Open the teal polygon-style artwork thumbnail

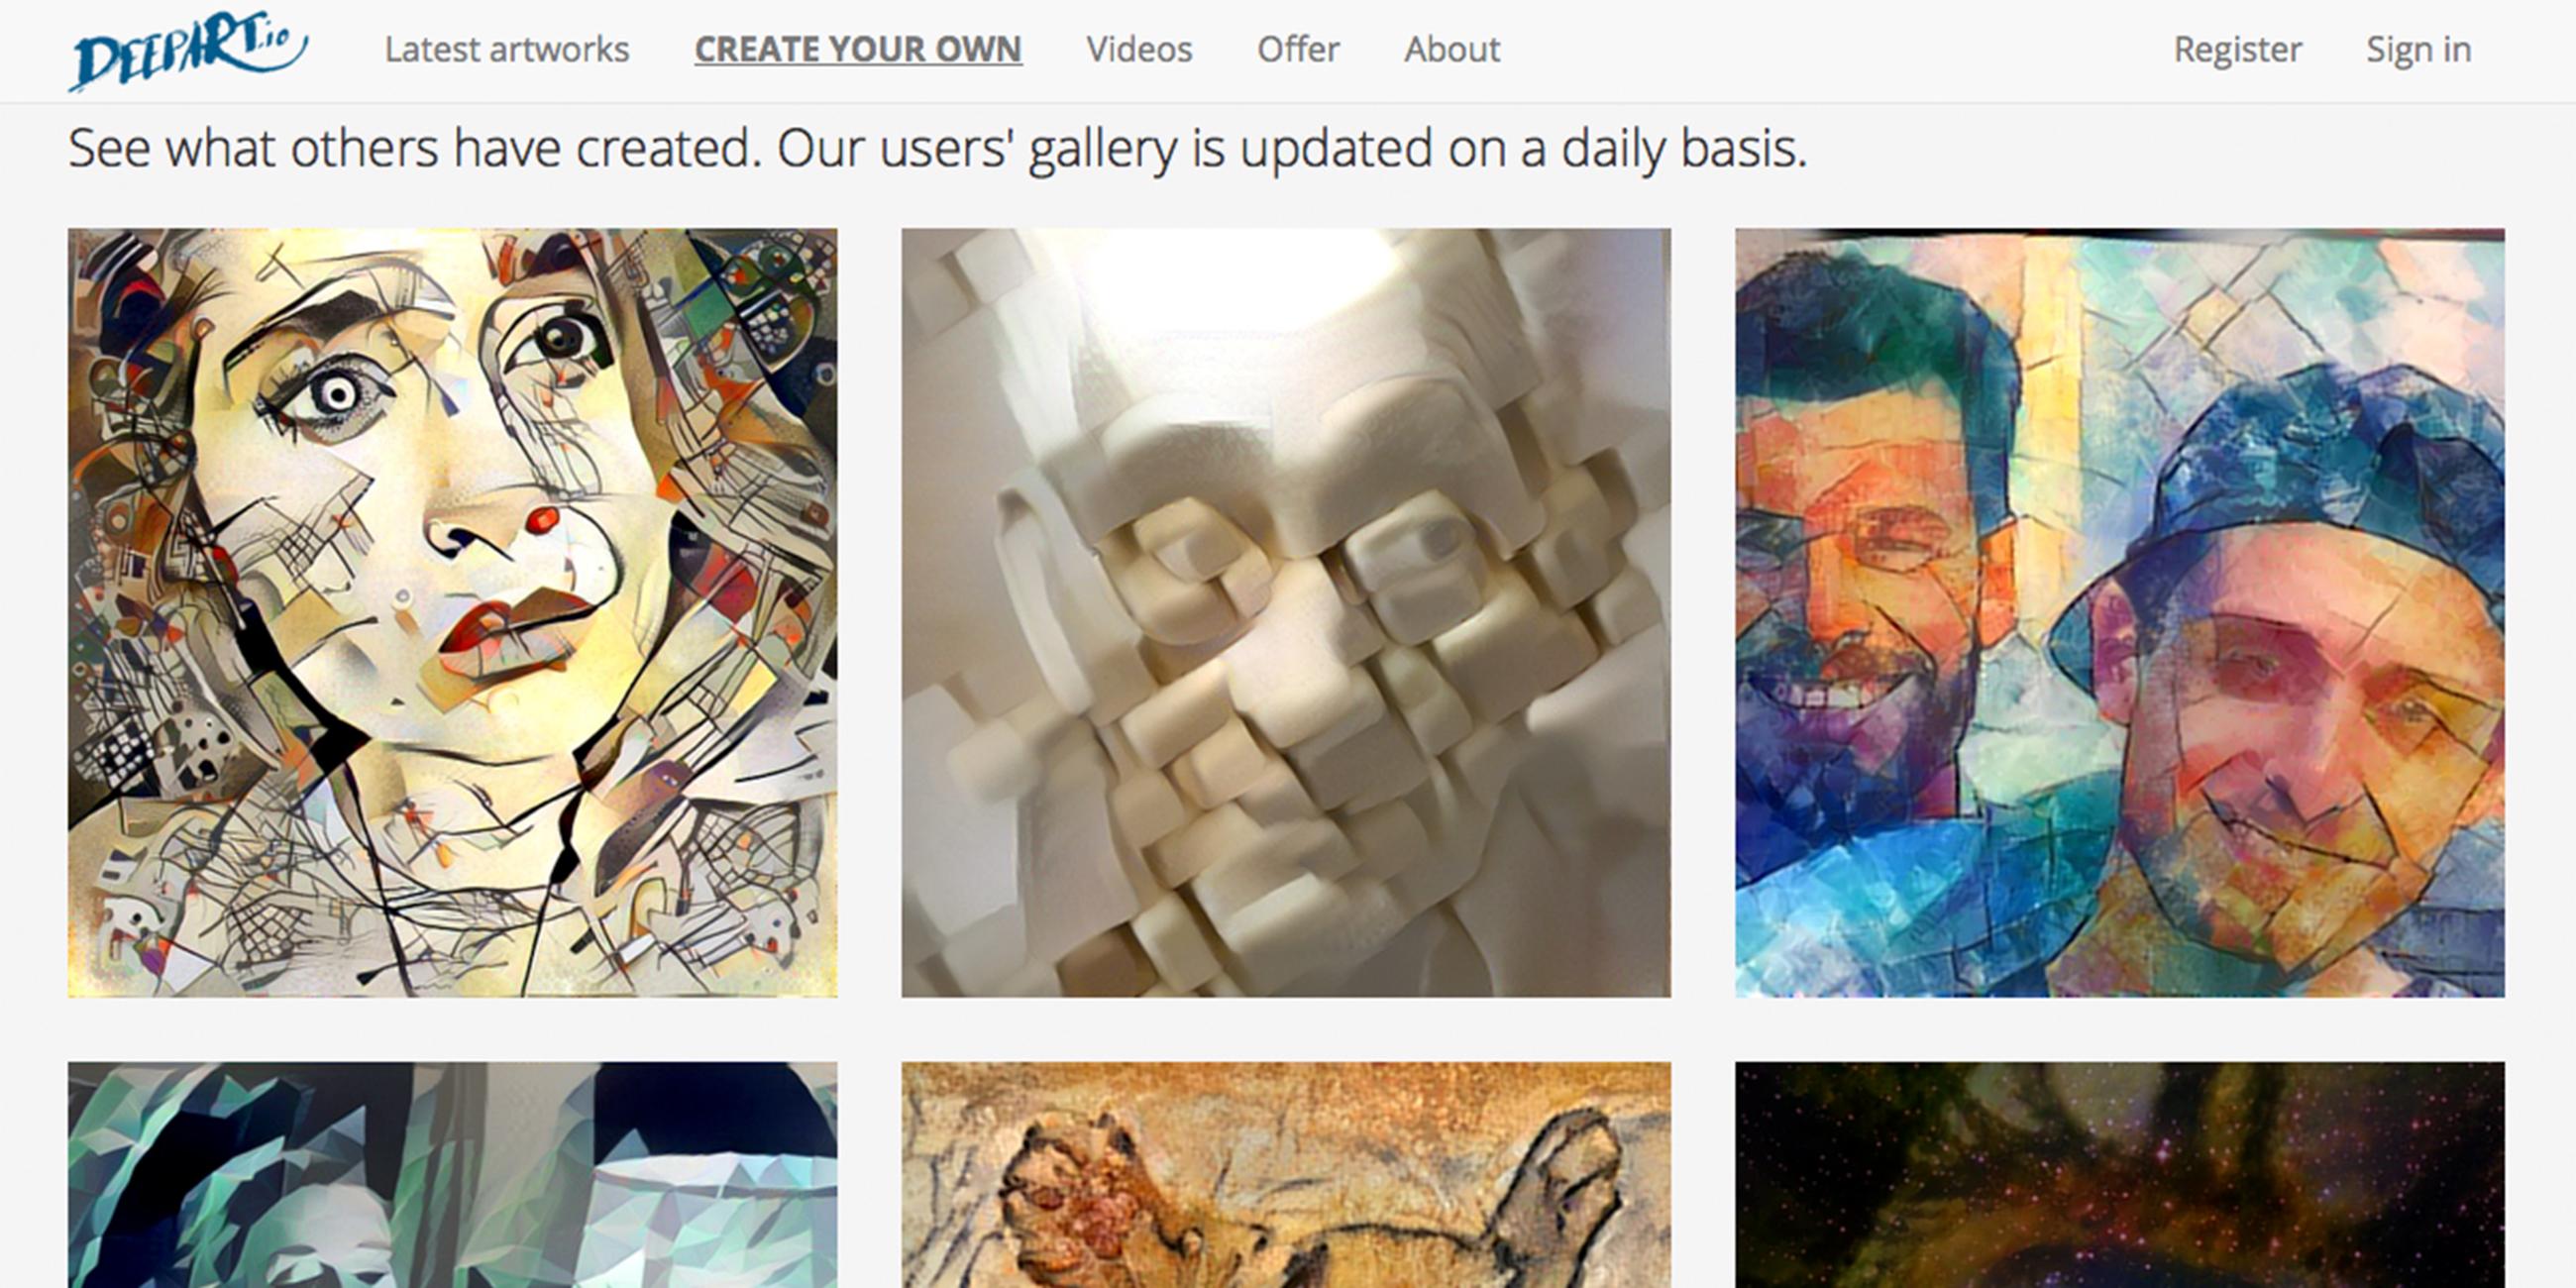point(453,1175)
